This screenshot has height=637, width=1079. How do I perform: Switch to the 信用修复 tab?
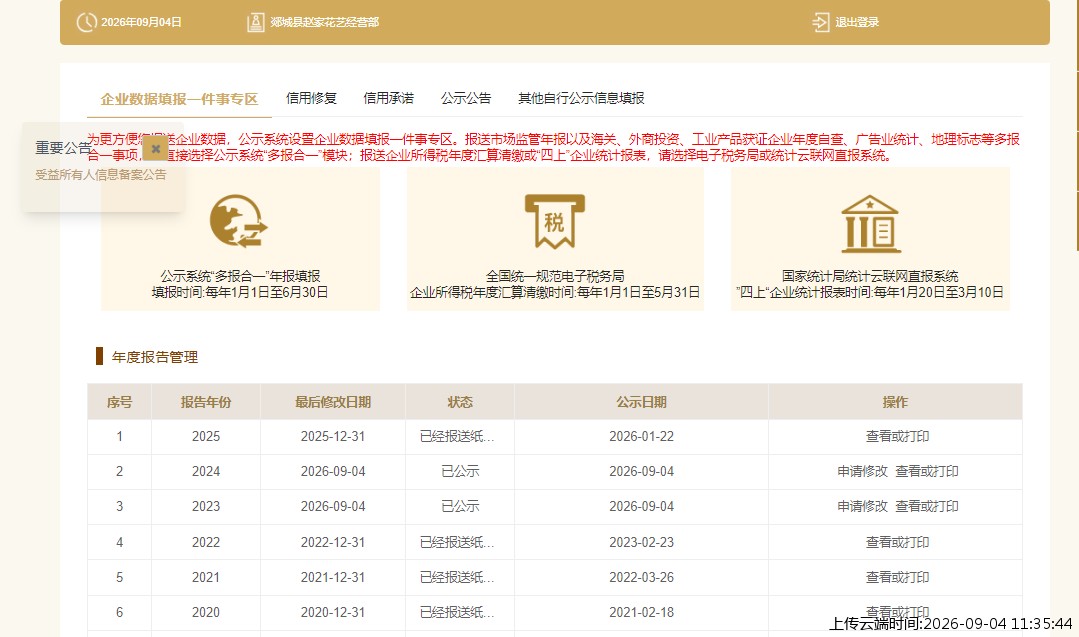311,98
